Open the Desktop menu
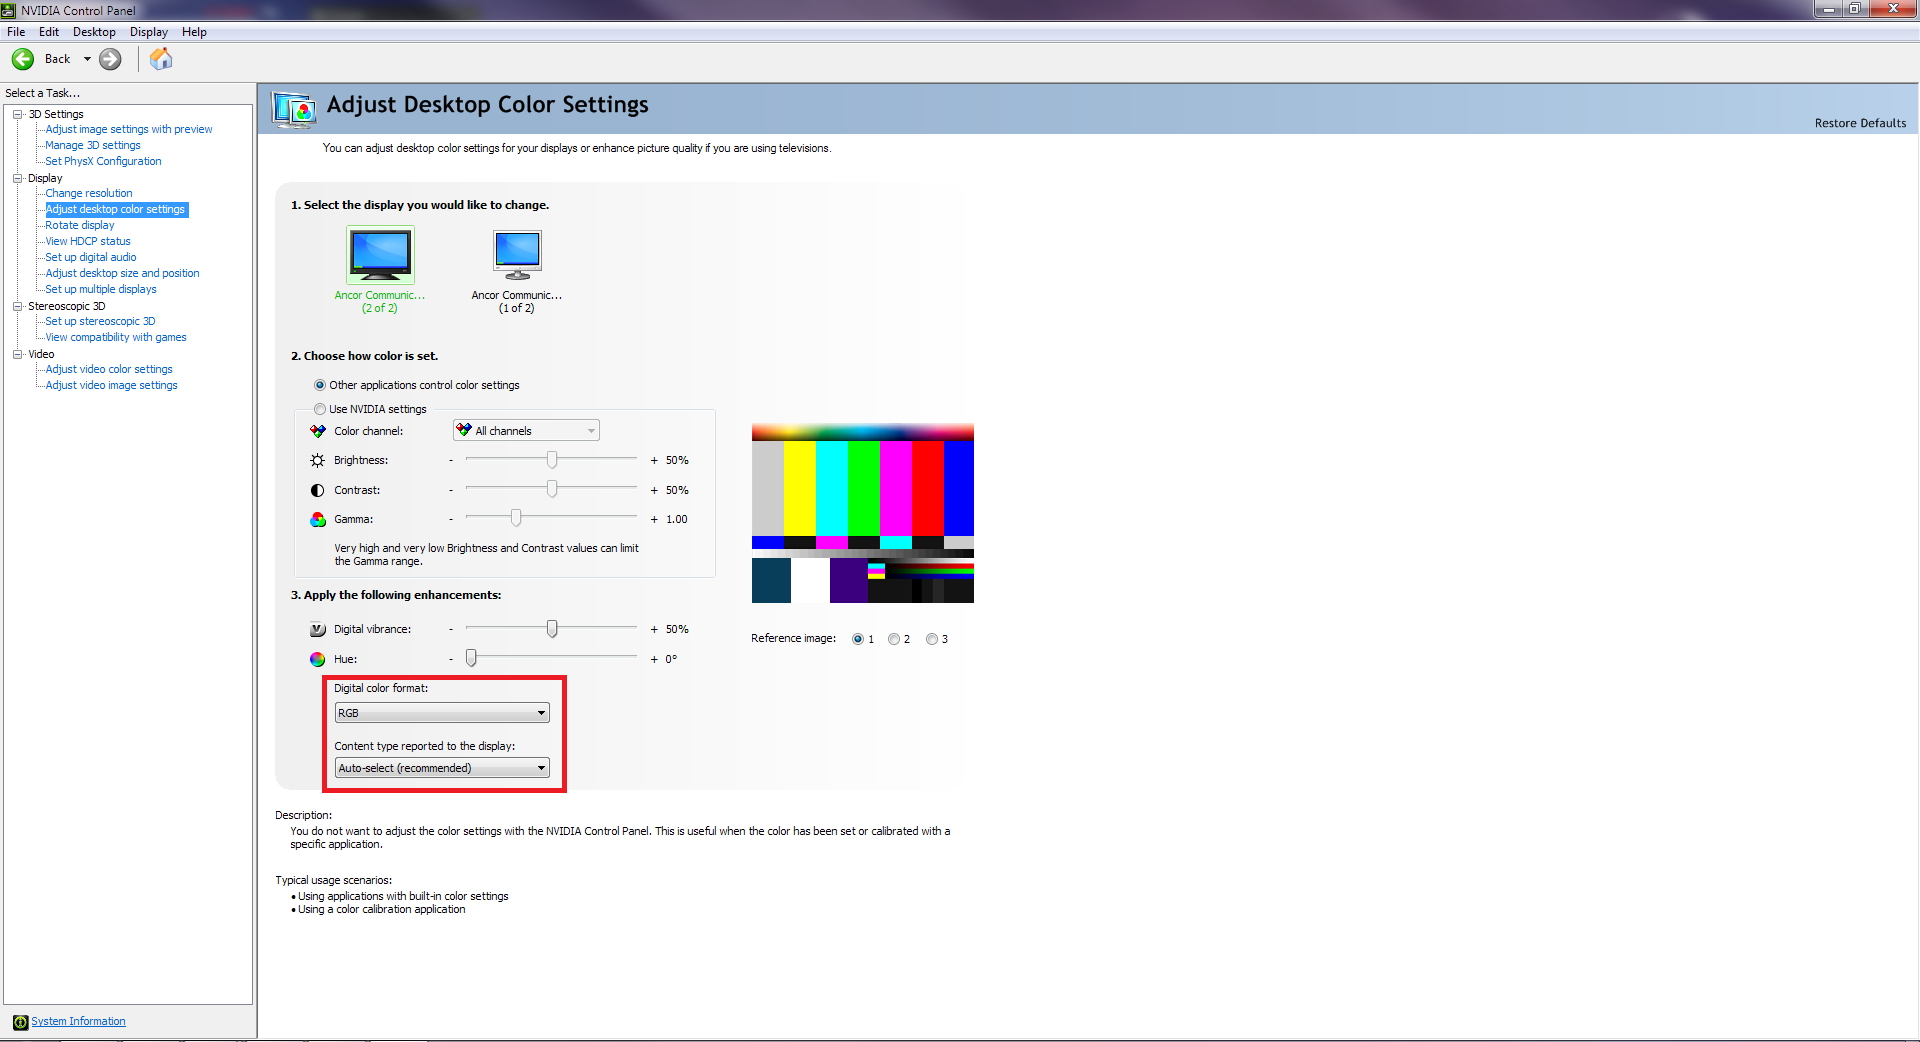Viewport: 1920px width, 1042px height. click(x=94, y=32)
